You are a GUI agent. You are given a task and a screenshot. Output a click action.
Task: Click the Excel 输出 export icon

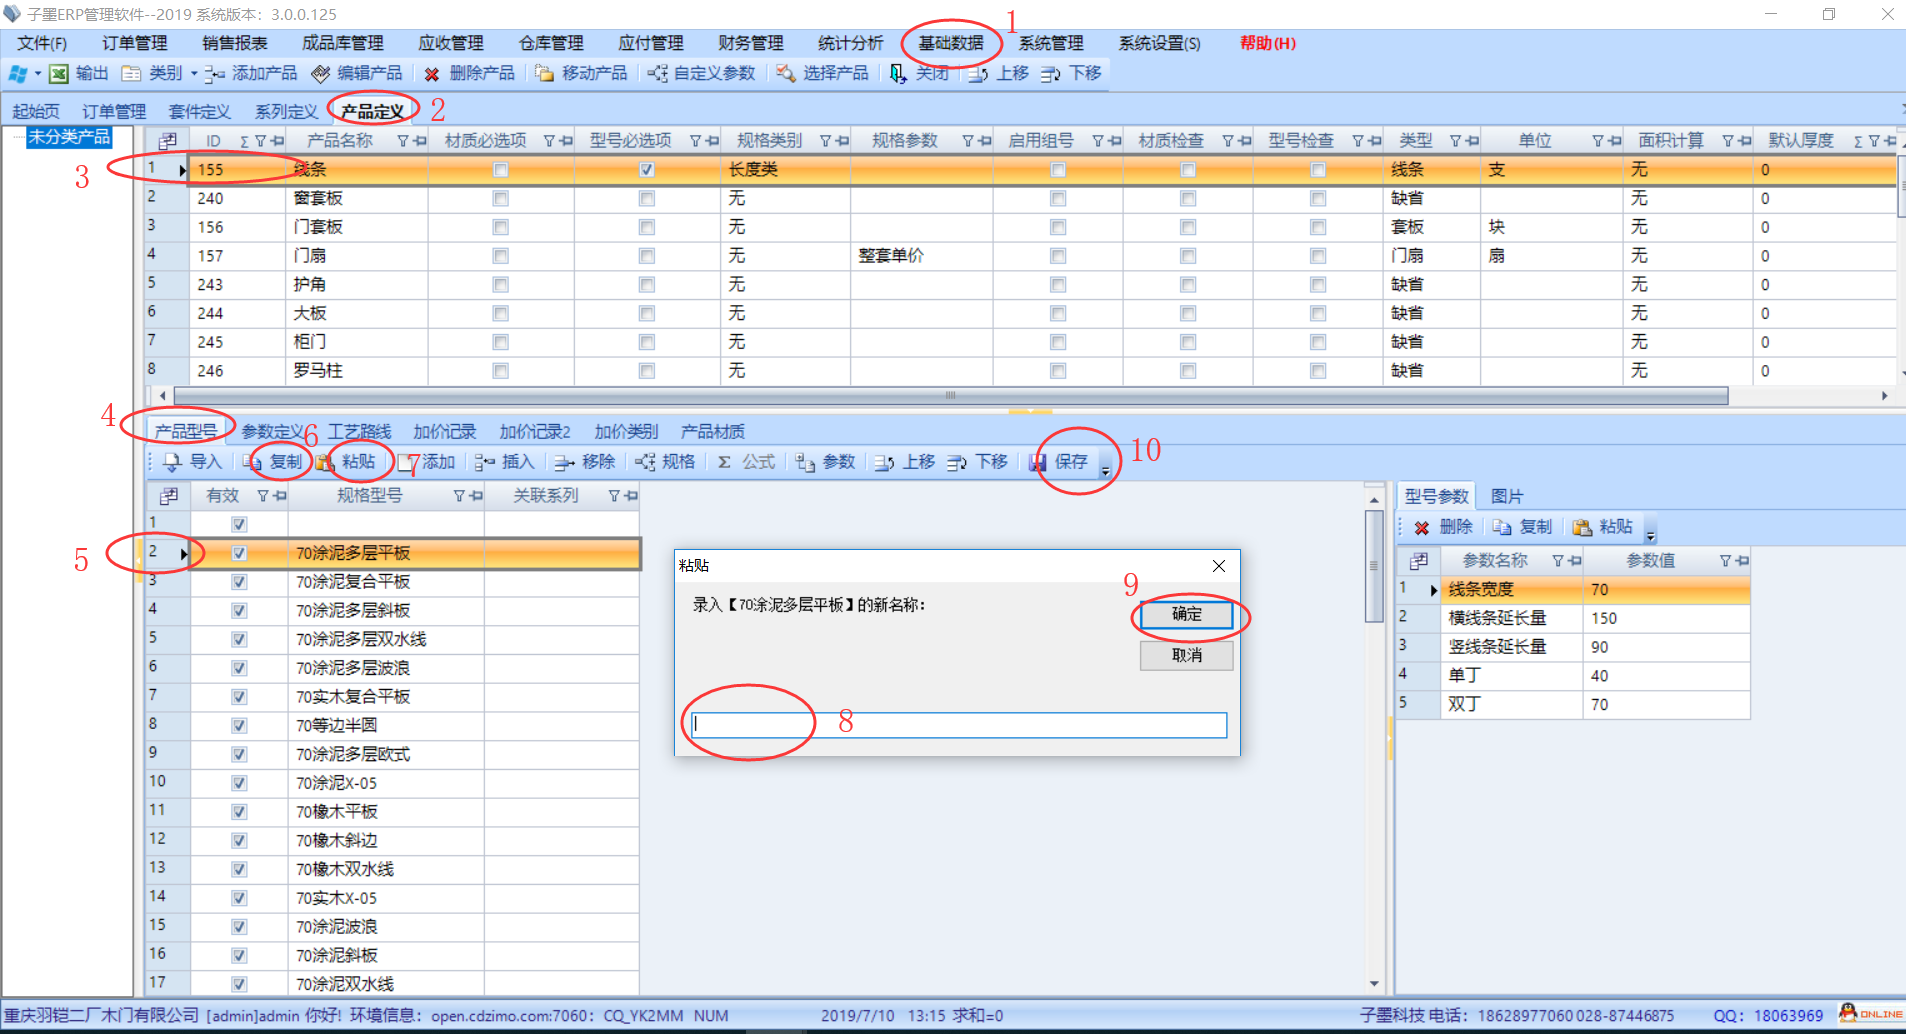point(59,74)
